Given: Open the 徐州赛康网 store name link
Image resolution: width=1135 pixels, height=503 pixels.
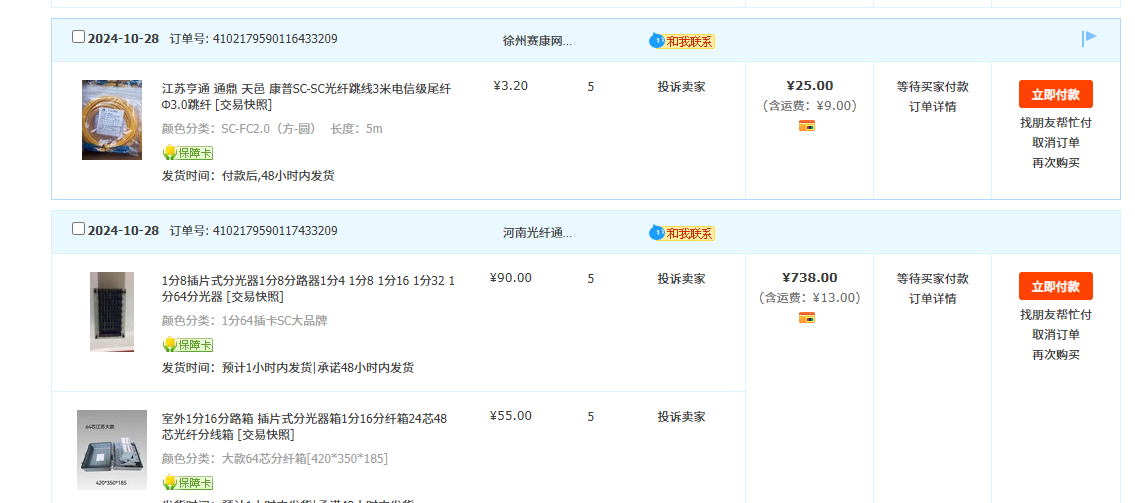Looking at the screenshot, I should click(x=537, y=41).
